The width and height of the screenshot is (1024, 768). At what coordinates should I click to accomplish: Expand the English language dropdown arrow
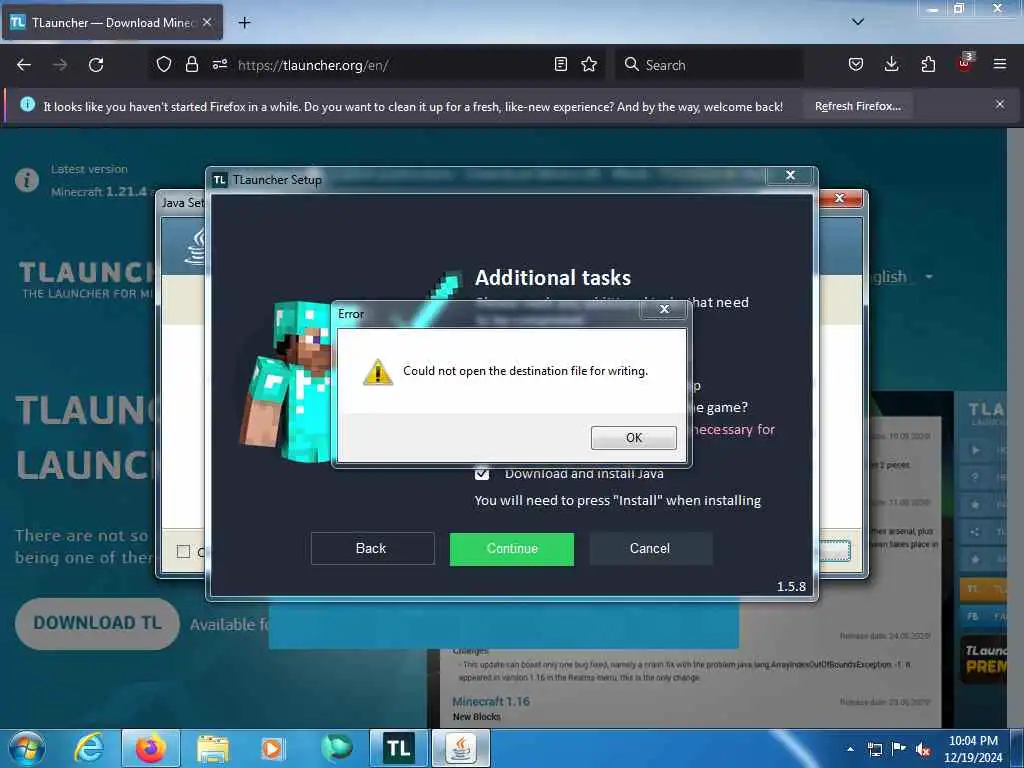pyautogui.click(x=929, y=277)
